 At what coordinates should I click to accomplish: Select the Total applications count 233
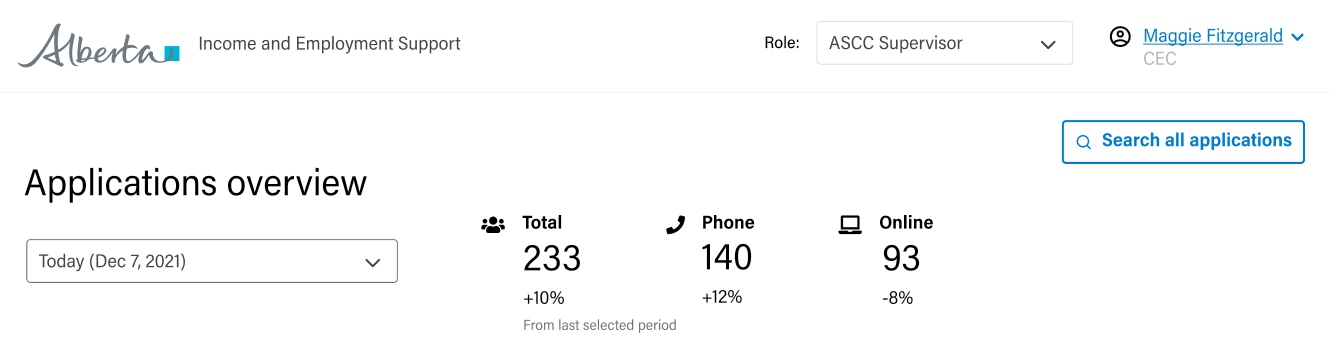pos(552,259)
